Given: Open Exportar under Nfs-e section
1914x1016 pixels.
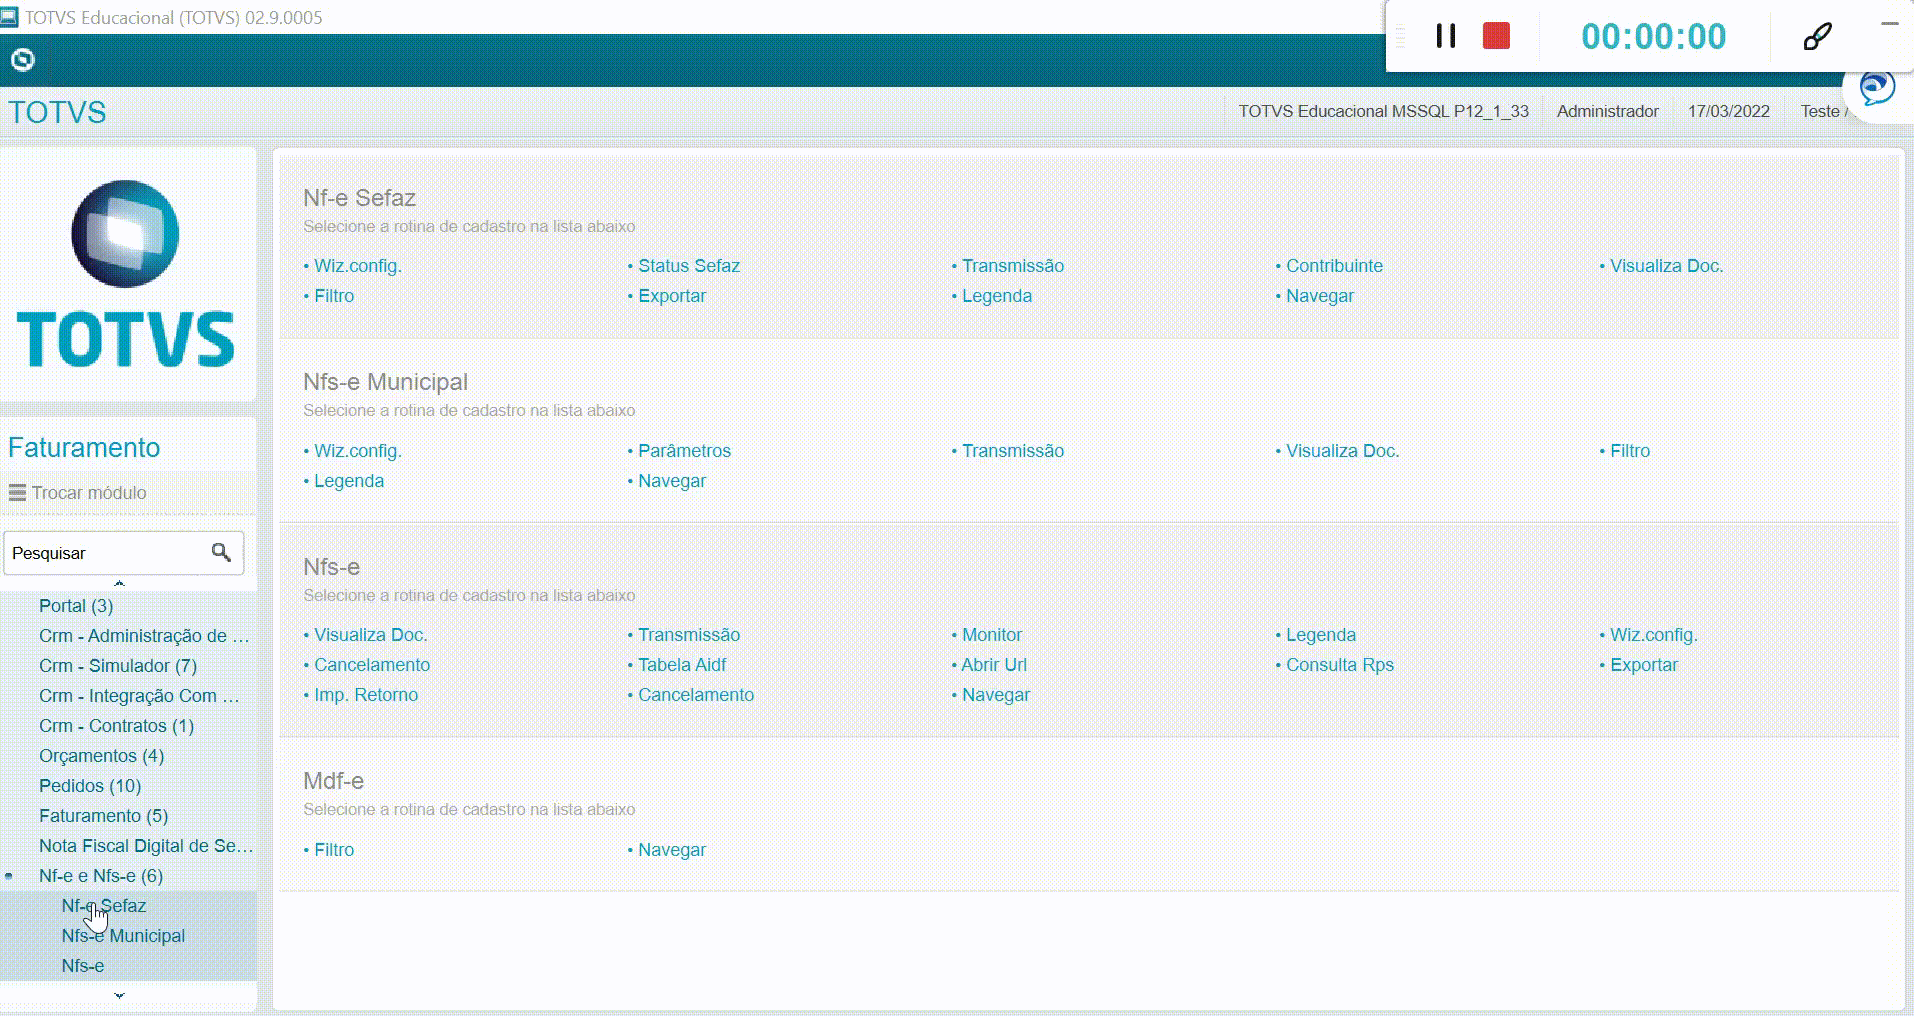Looking at the screenshot, I should [x=1644, y=665].
